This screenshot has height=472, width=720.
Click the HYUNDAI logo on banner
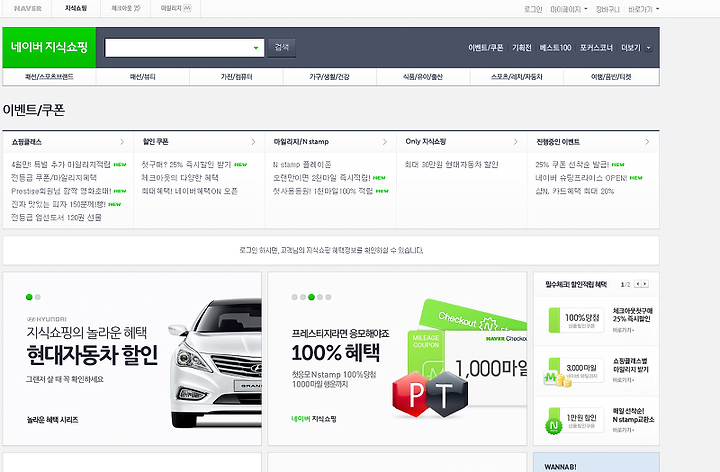pos(47,319)
